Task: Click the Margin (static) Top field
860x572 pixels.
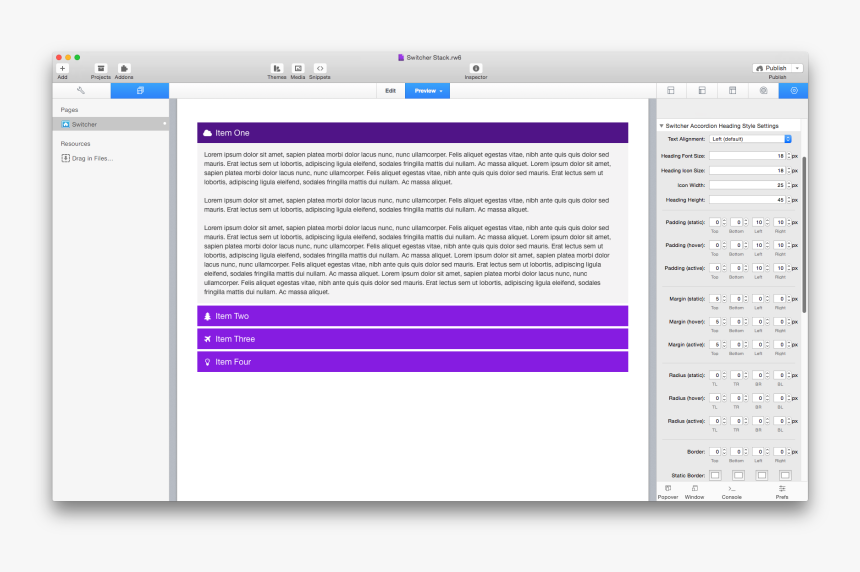Action: click(x=715, y=299)
